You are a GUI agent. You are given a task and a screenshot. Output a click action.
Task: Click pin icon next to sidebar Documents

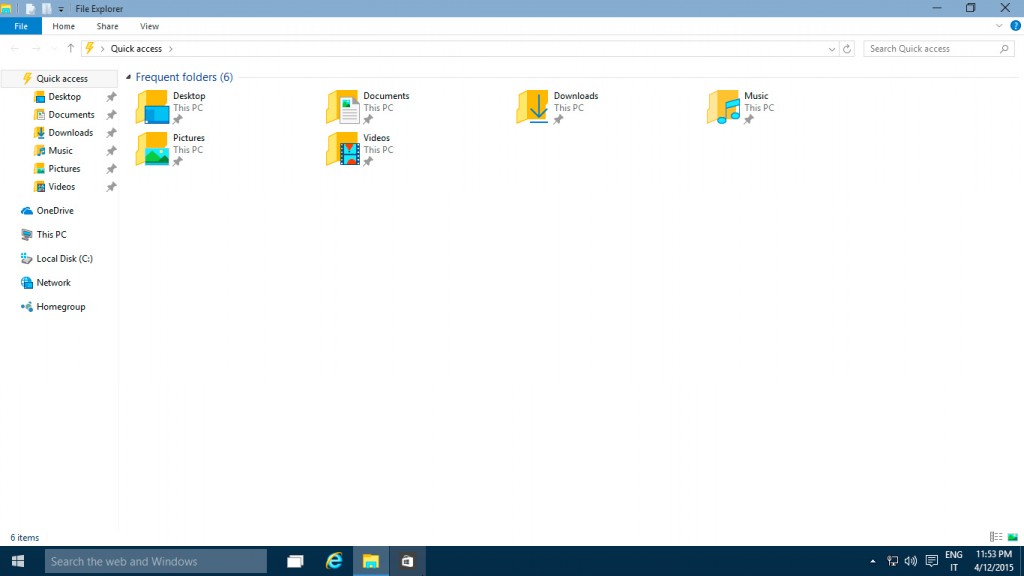pos(112,115)
